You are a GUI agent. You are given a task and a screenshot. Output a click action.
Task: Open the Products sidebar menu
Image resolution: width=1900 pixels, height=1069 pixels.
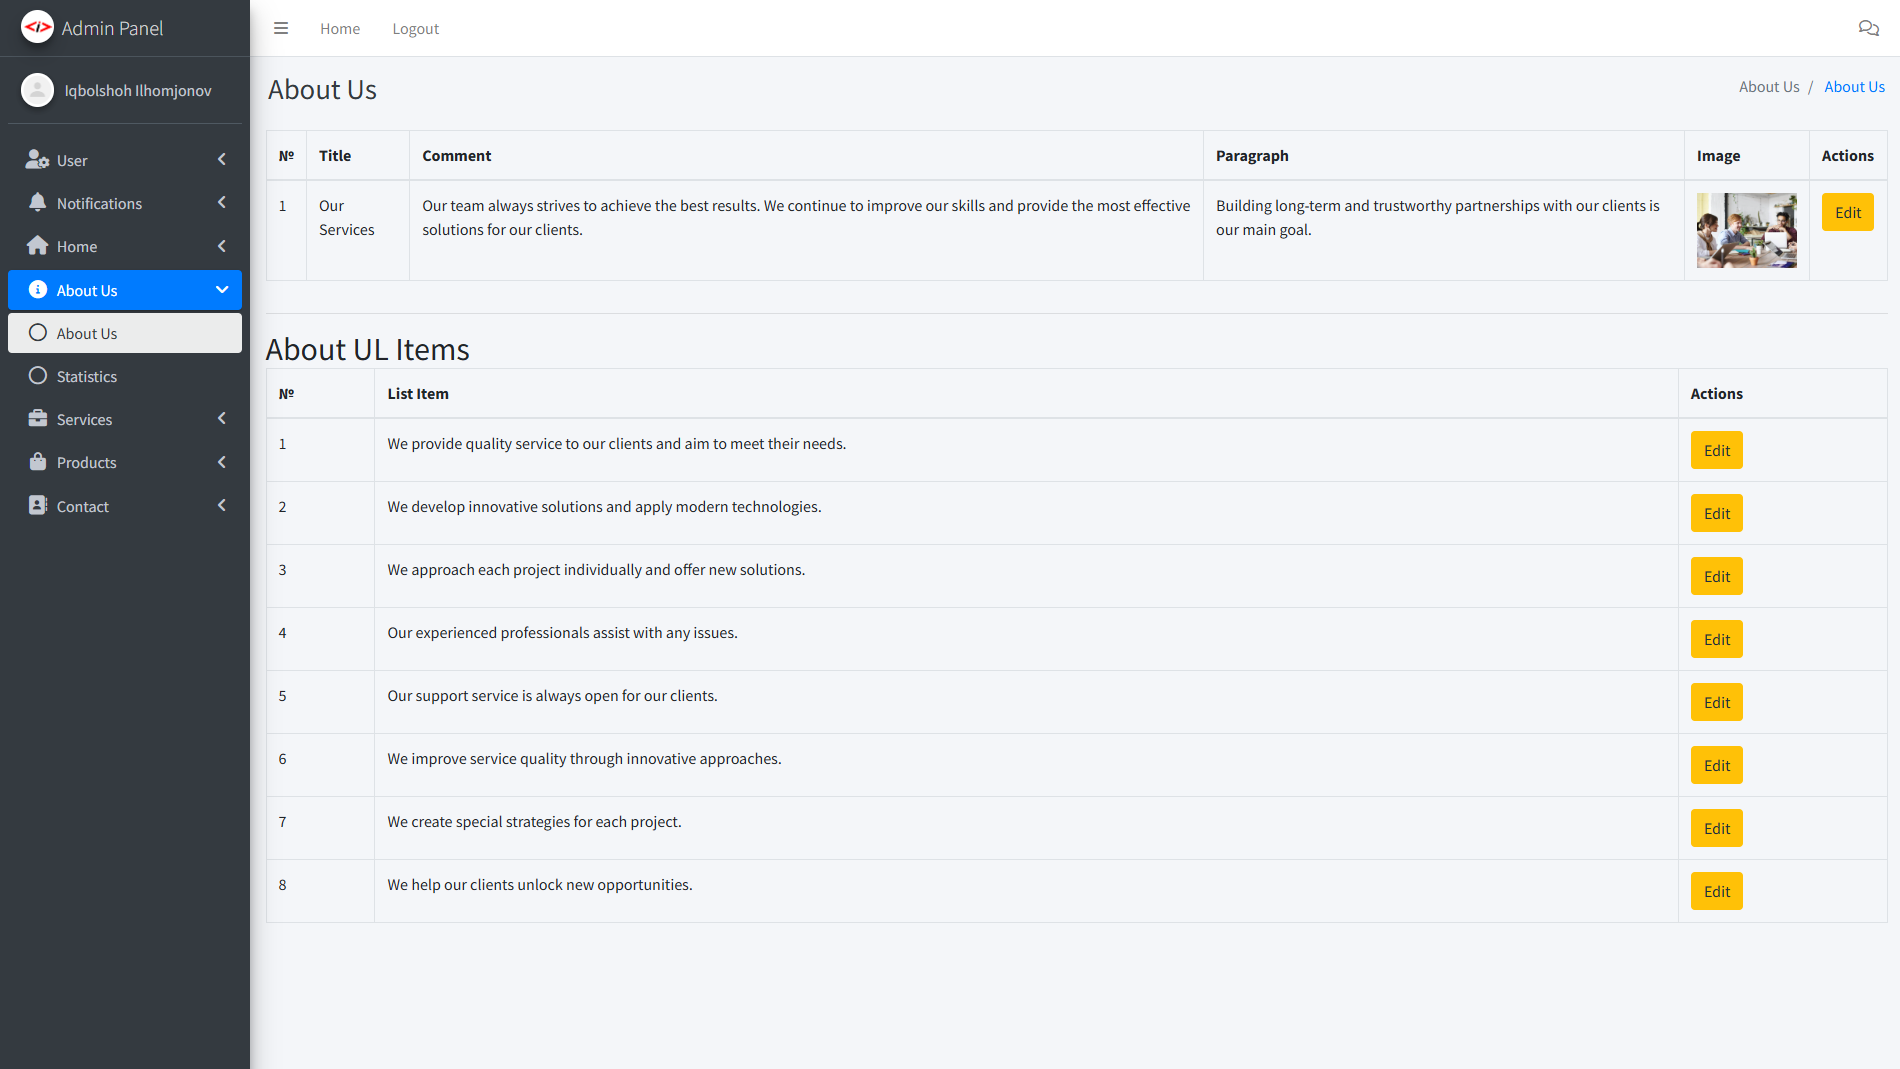tap(125, 462)
